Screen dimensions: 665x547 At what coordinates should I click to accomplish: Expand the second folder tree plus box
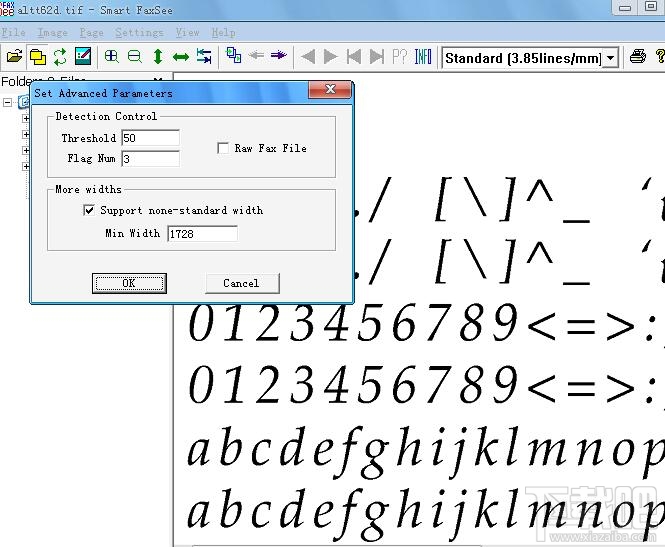coord(26,134)
